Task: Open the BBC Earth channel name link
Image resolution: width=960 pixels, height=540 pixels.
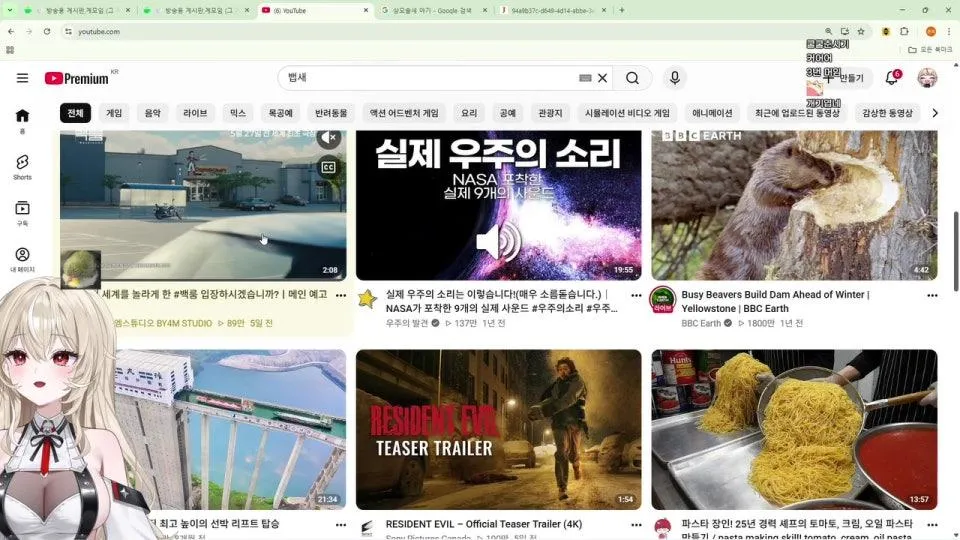Action: coord(701,323)
